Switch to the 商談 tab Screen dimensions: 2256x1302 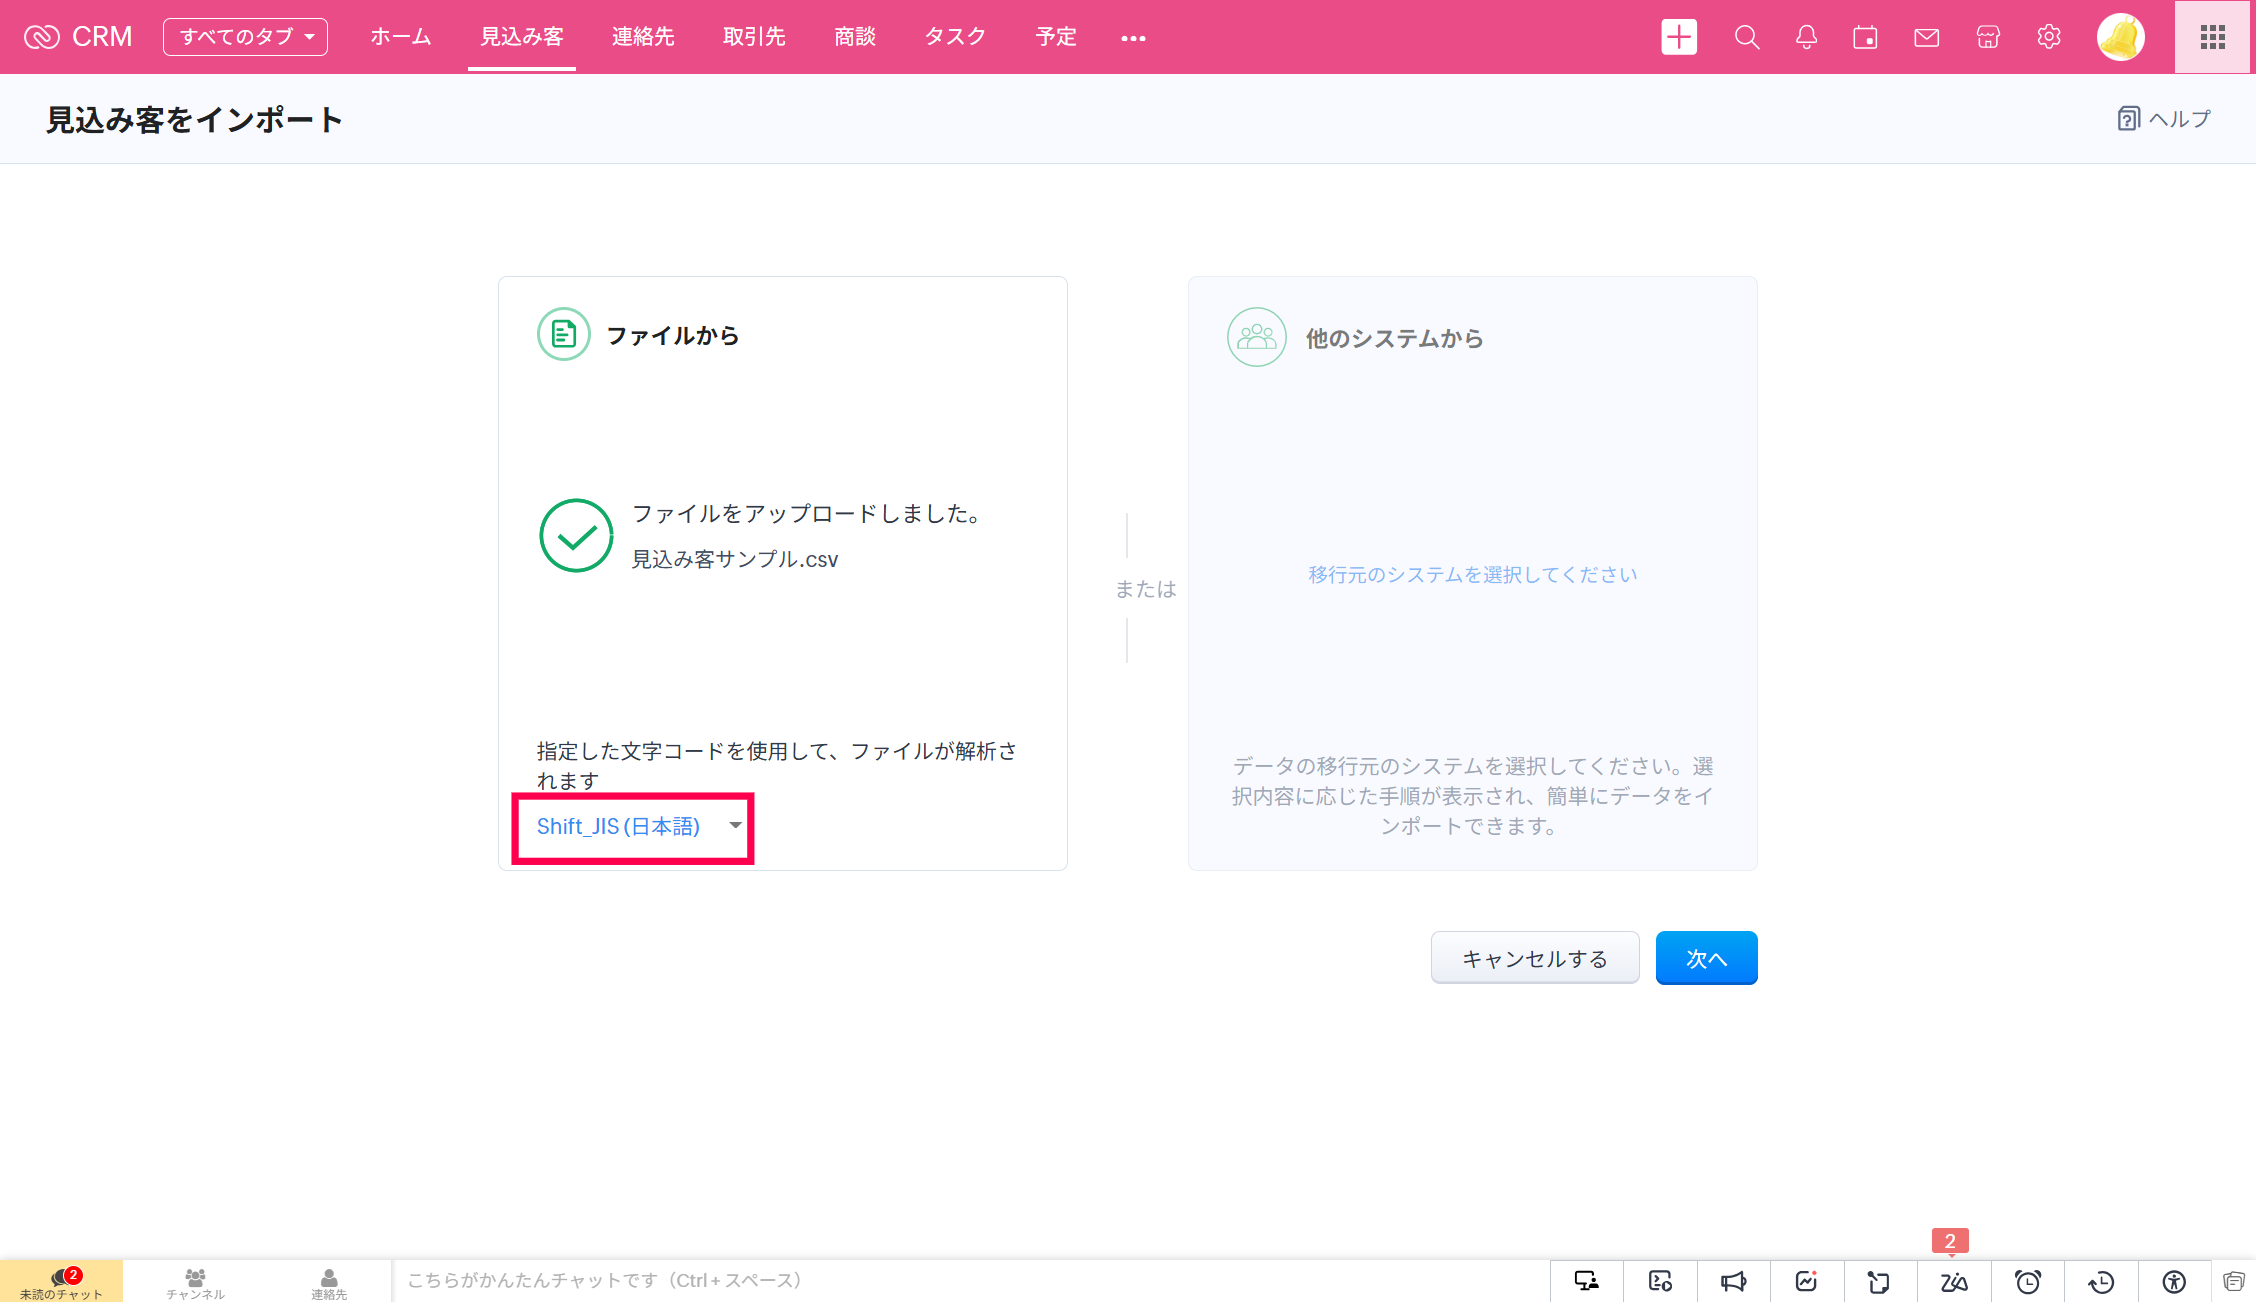[x=855, y=37]
